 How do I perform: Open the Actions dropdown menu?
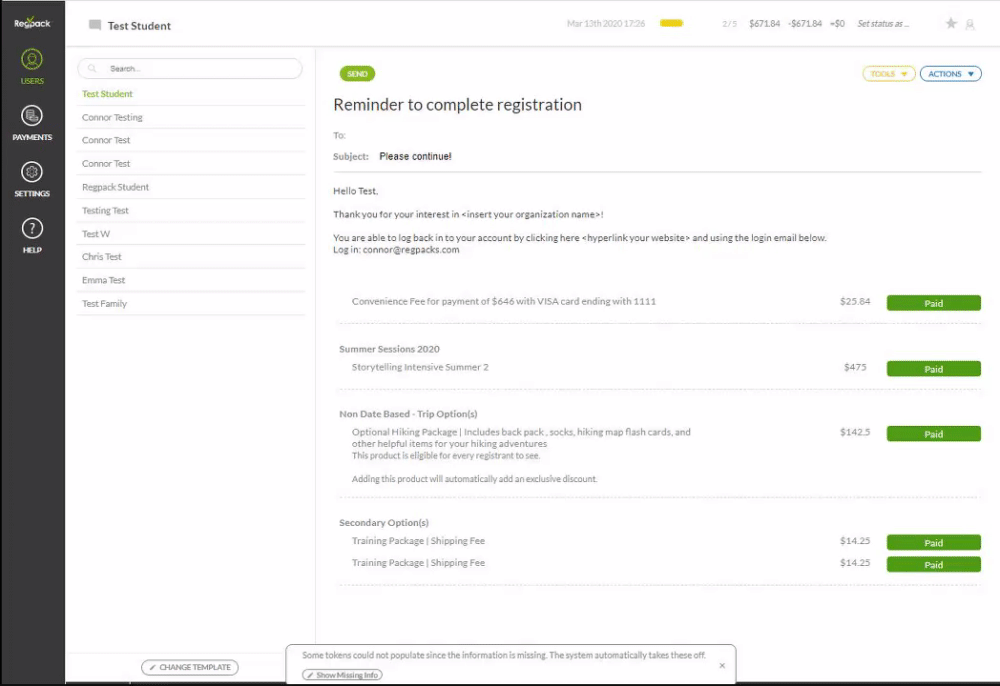950,74
